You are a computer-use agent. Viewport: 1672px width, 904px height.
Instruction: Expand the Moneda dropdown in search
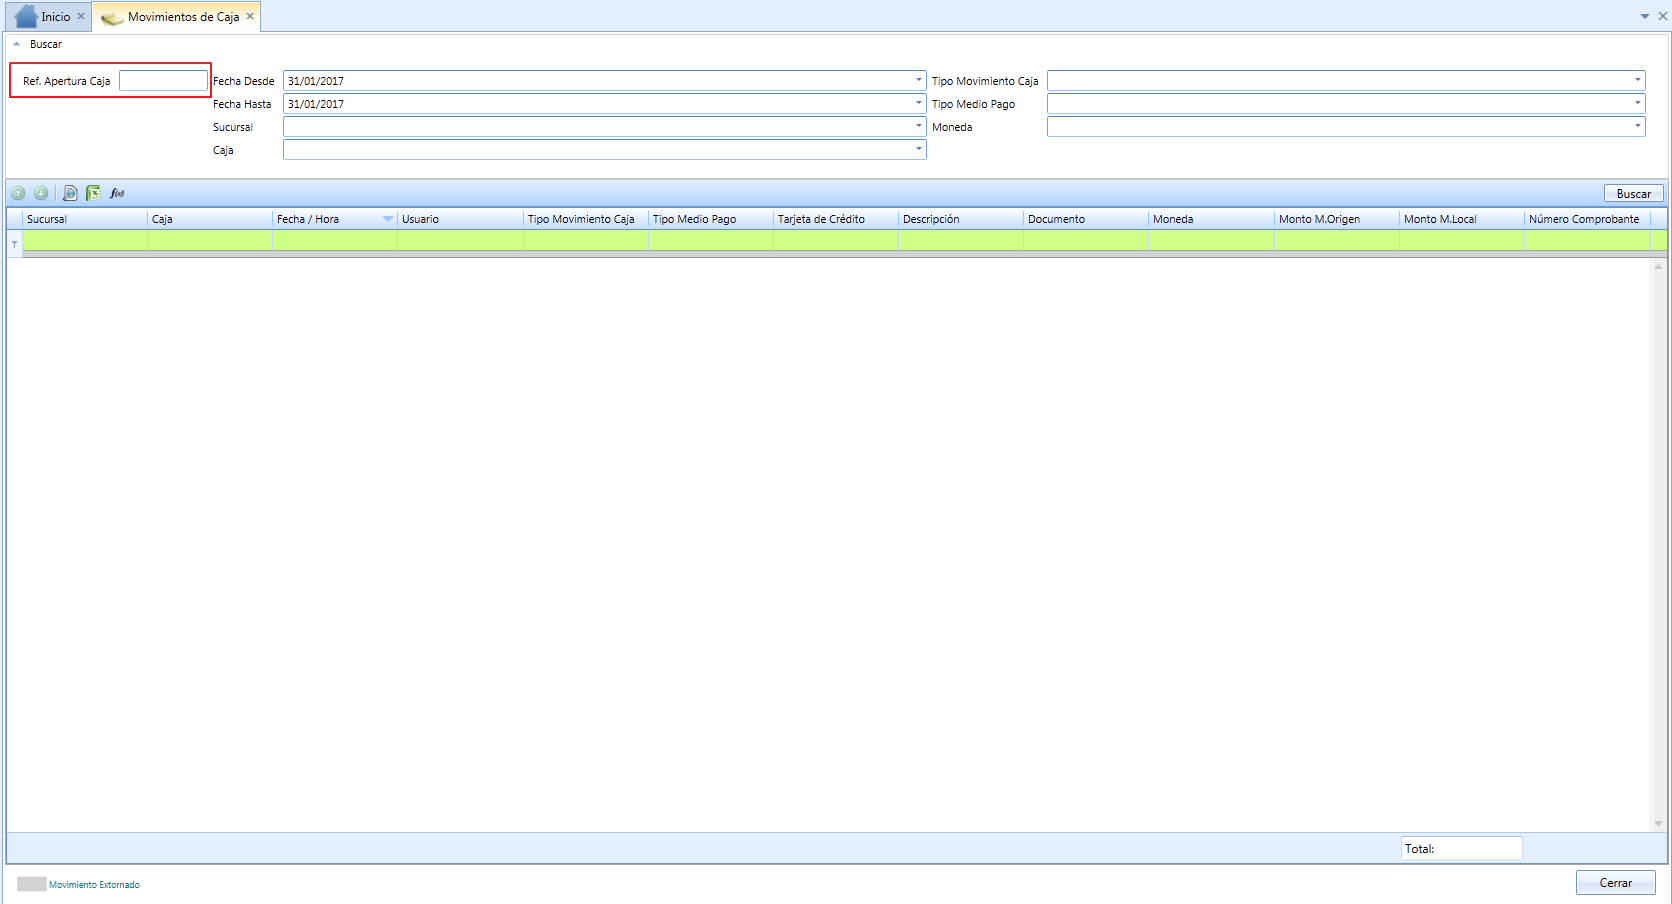click(x=1638, y=126)
